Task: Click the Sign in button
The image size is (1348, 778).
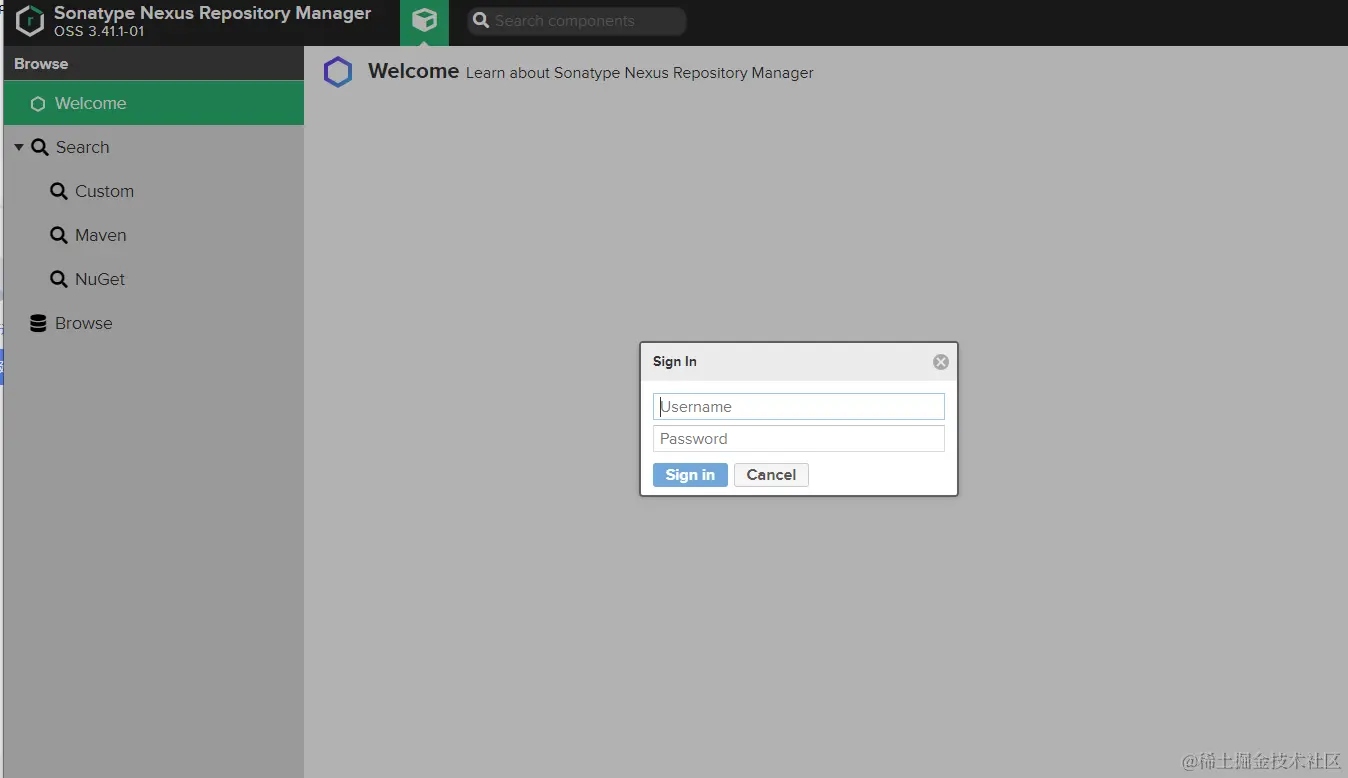Action: point(690,475)
